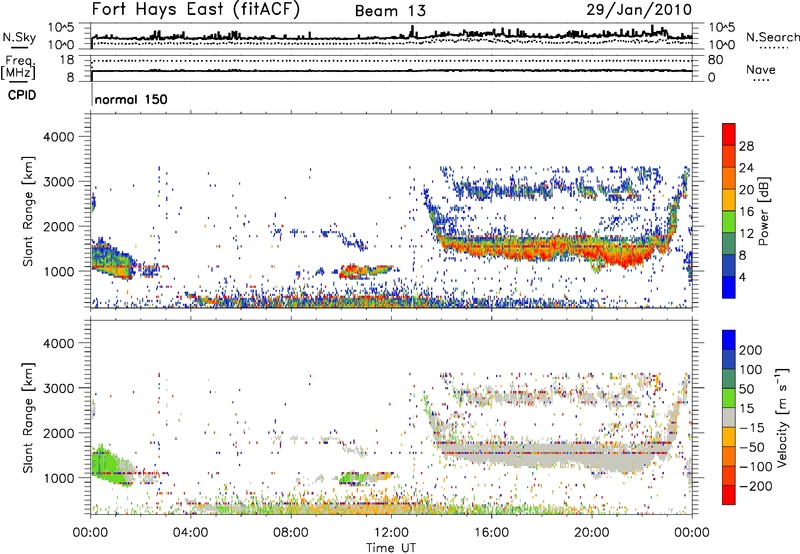Click the velocity panel "Slant Range [km]" axis title
800x554 pixels.
(x=28, y=418)
